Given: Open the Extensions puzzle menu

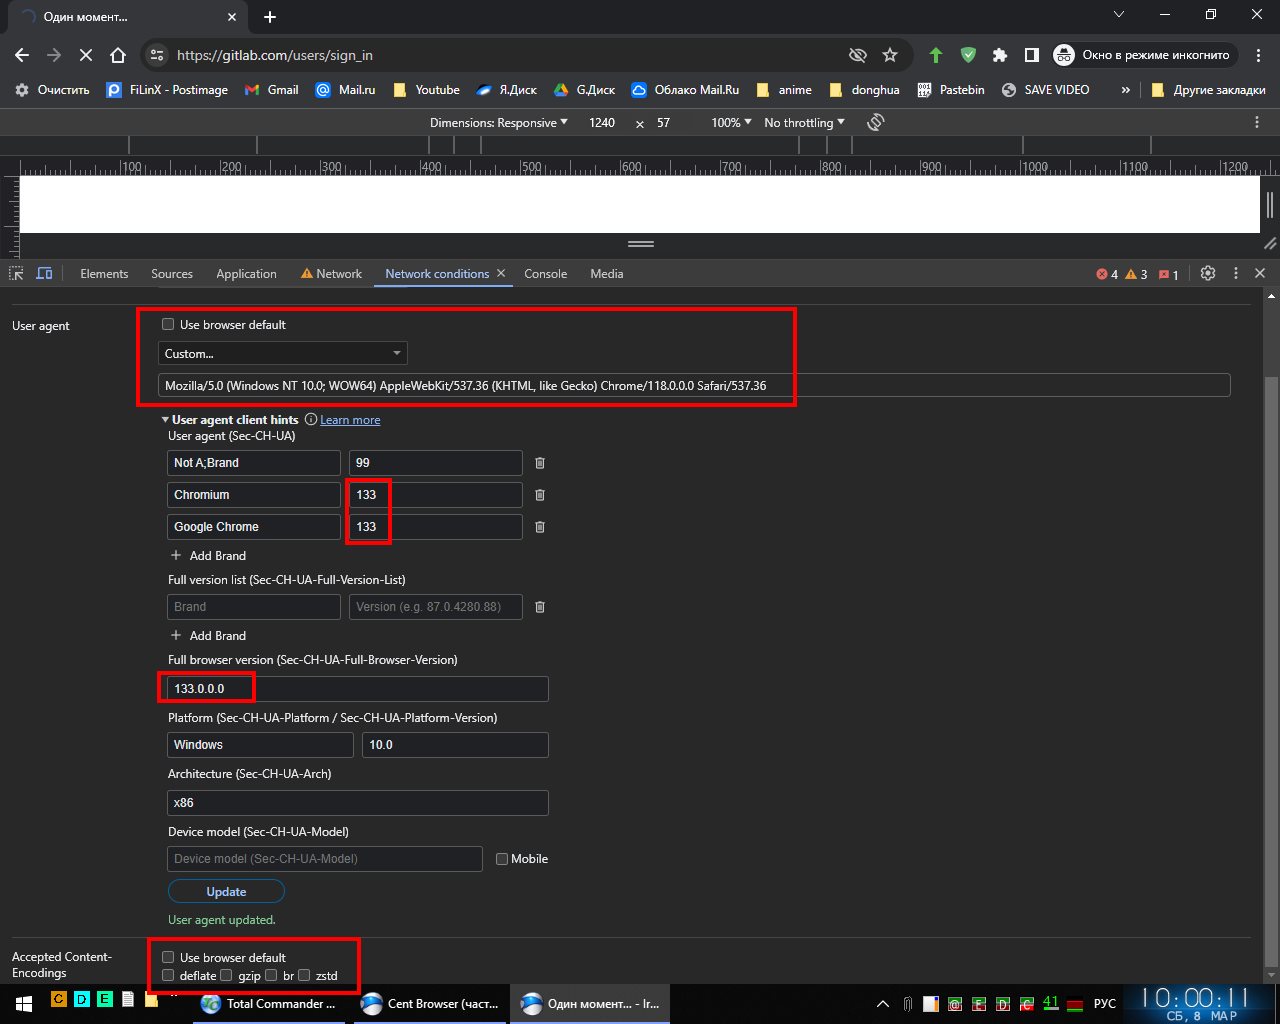Looking at the screenshot, I should 1000,55.
